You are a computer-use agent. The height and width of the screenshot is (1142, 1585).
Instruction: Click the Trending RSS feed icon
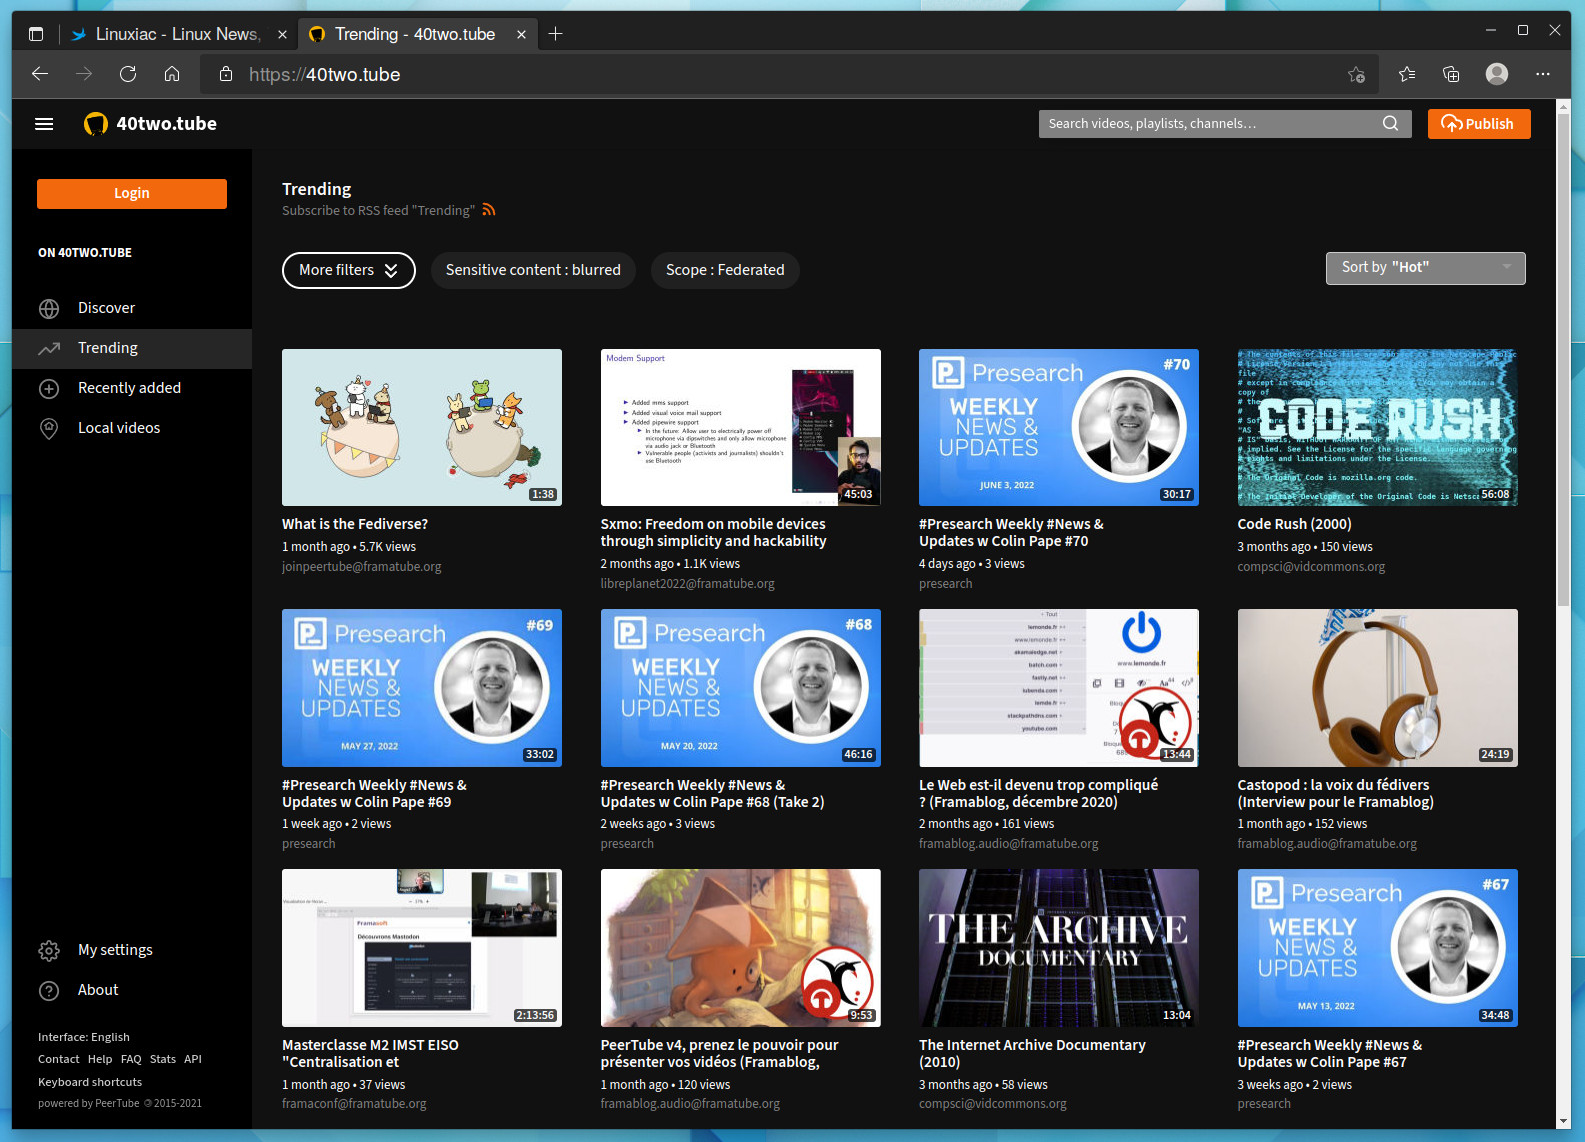(488, 210)
